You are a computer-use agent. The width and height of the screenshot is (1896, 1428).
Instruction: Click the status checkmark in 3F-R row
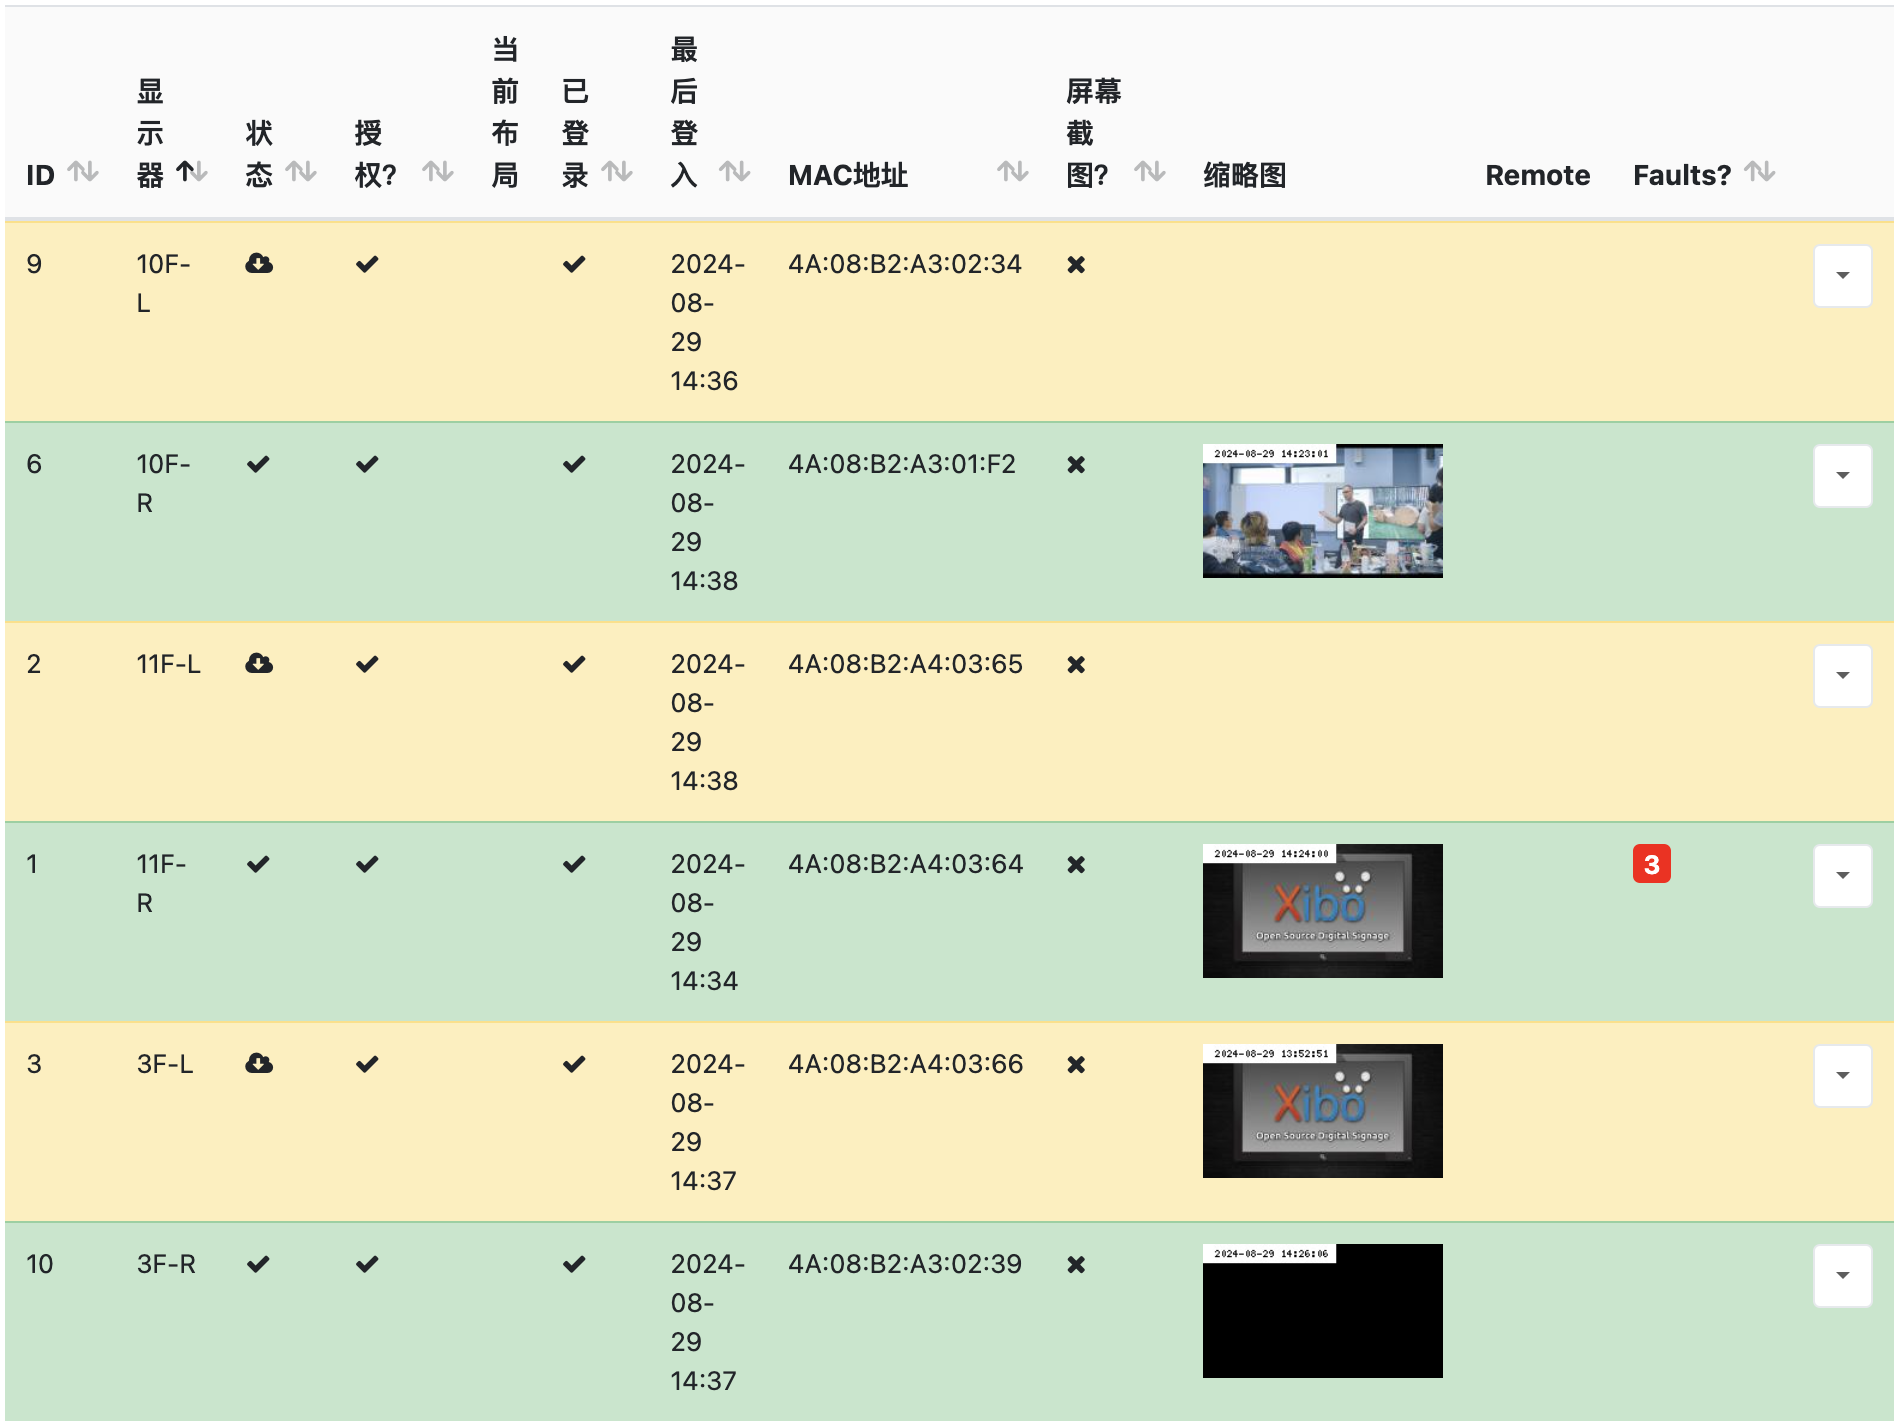pos(258,1264)
